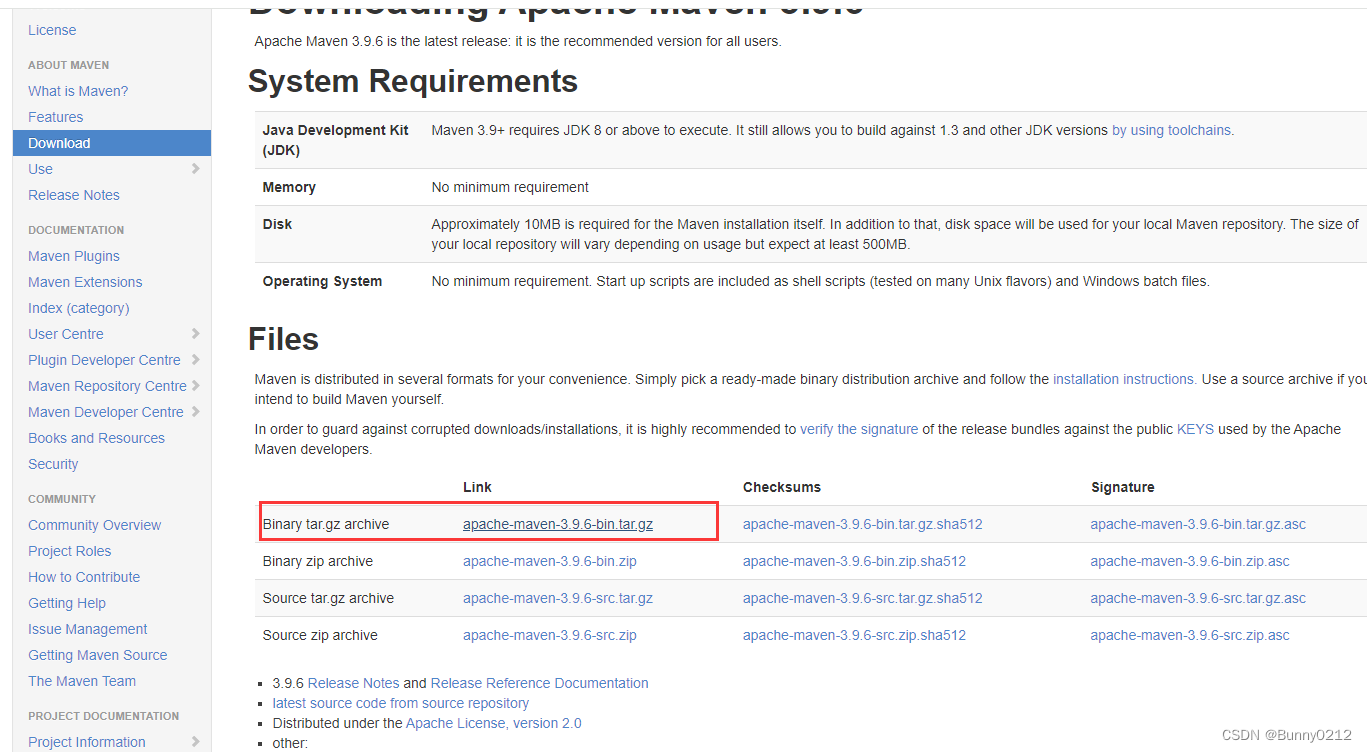Open latest source code from source repository
The width and height of the screenshot is (1367, 752).
[x=401, y=703]
